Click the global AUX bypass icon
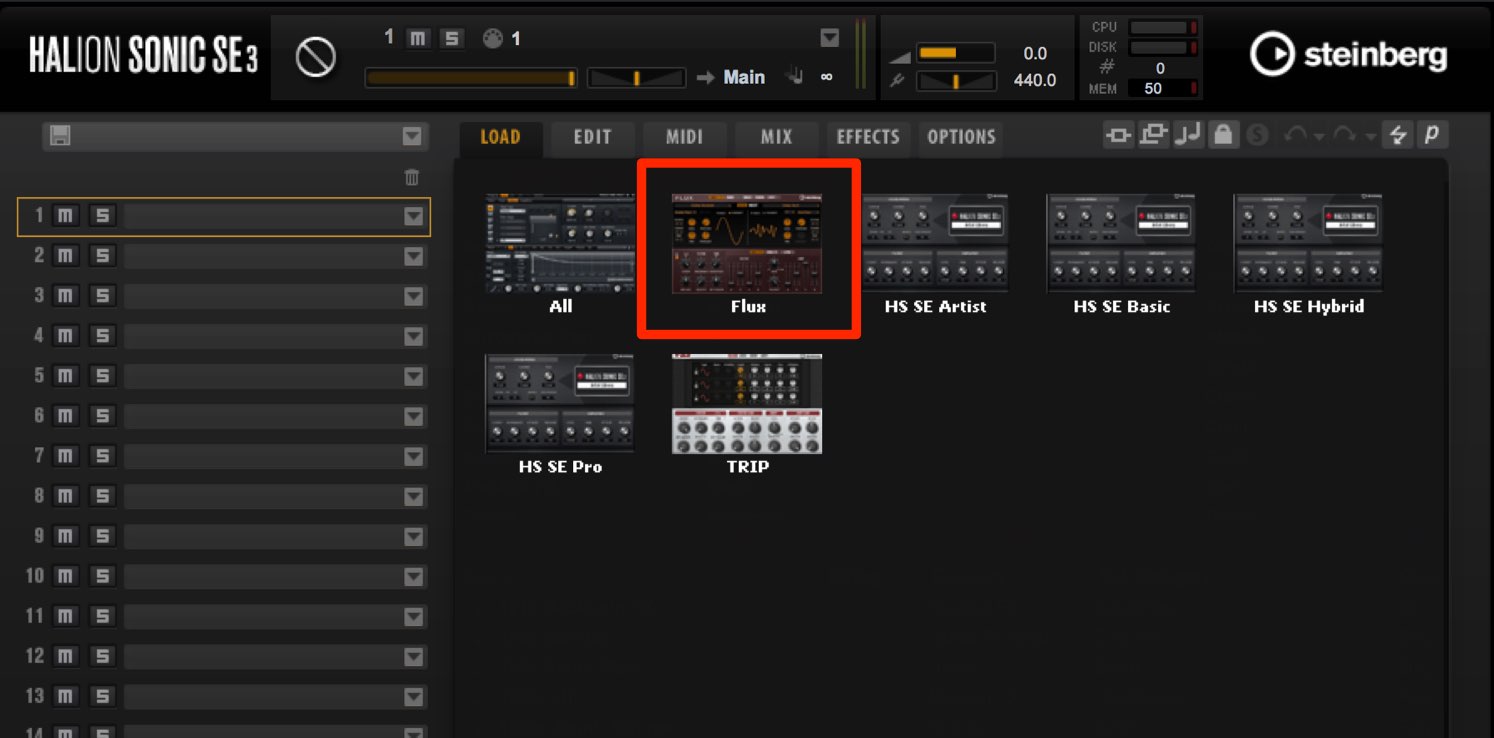 [x=1153, y=135]
